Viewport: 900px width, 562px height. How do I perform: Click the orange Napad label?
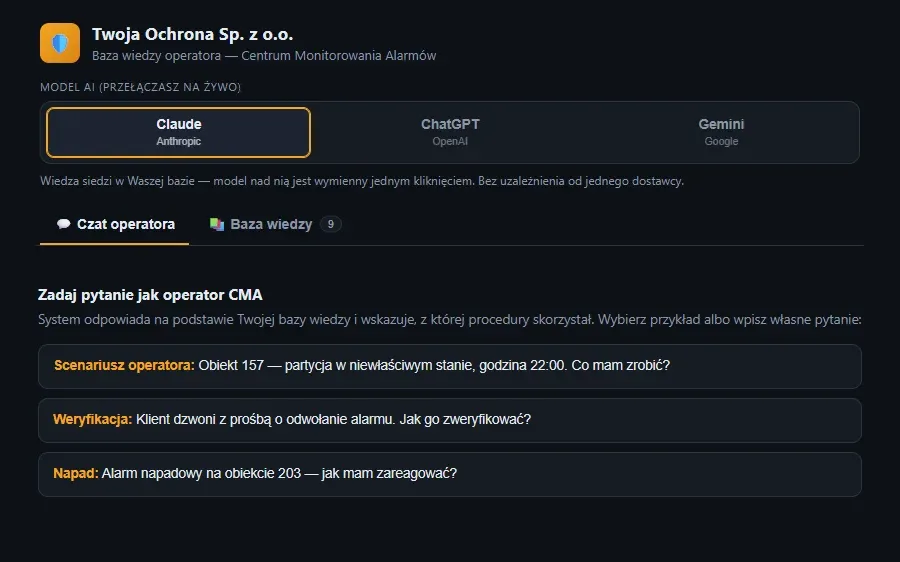tap(76, 473)
